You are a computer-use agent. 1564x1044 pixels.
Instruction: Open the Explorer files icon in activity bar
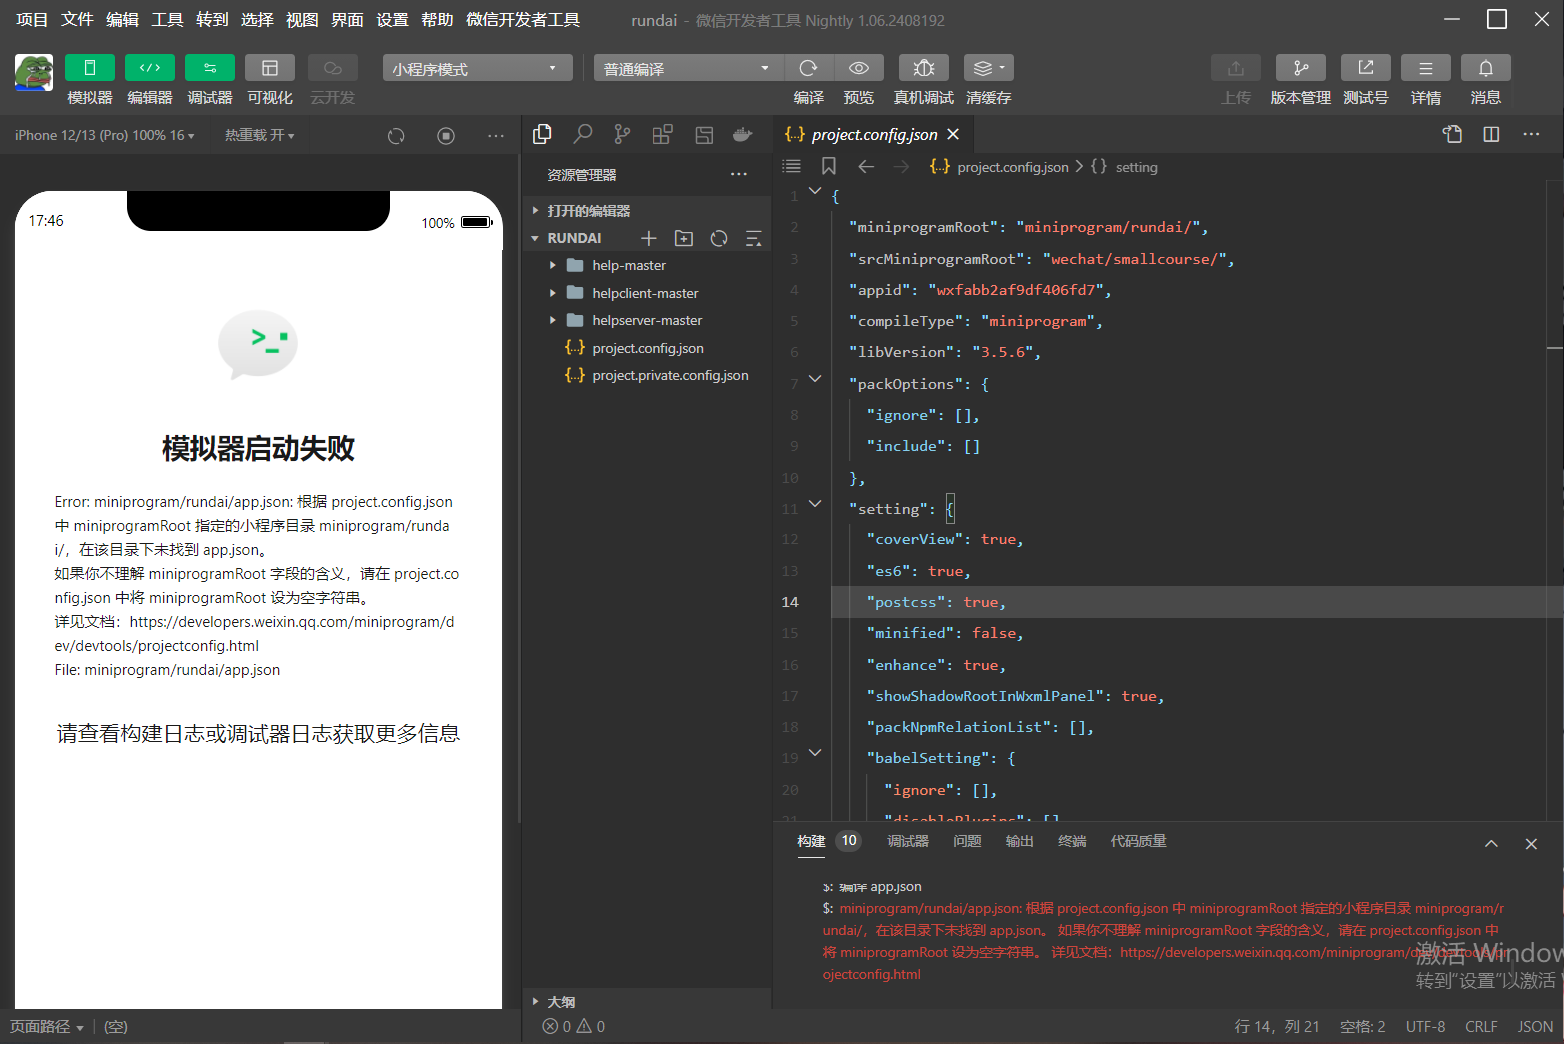[543, 135]
